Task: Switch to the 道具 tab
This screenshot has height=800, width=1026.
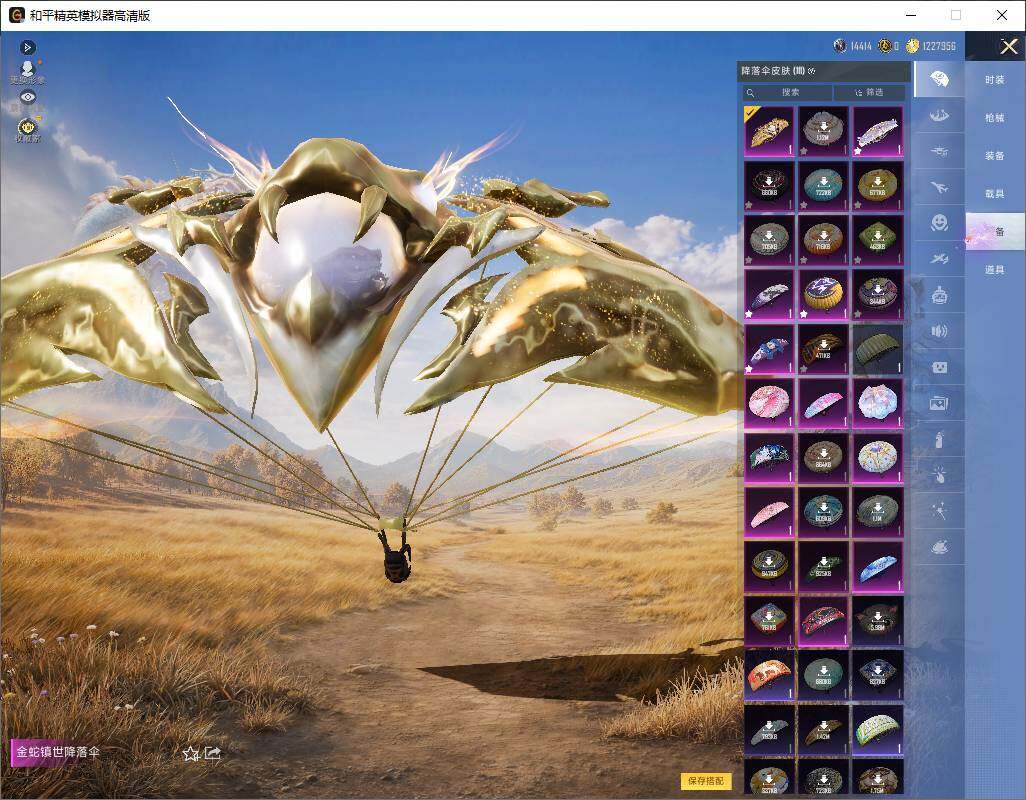Action: 995,270
